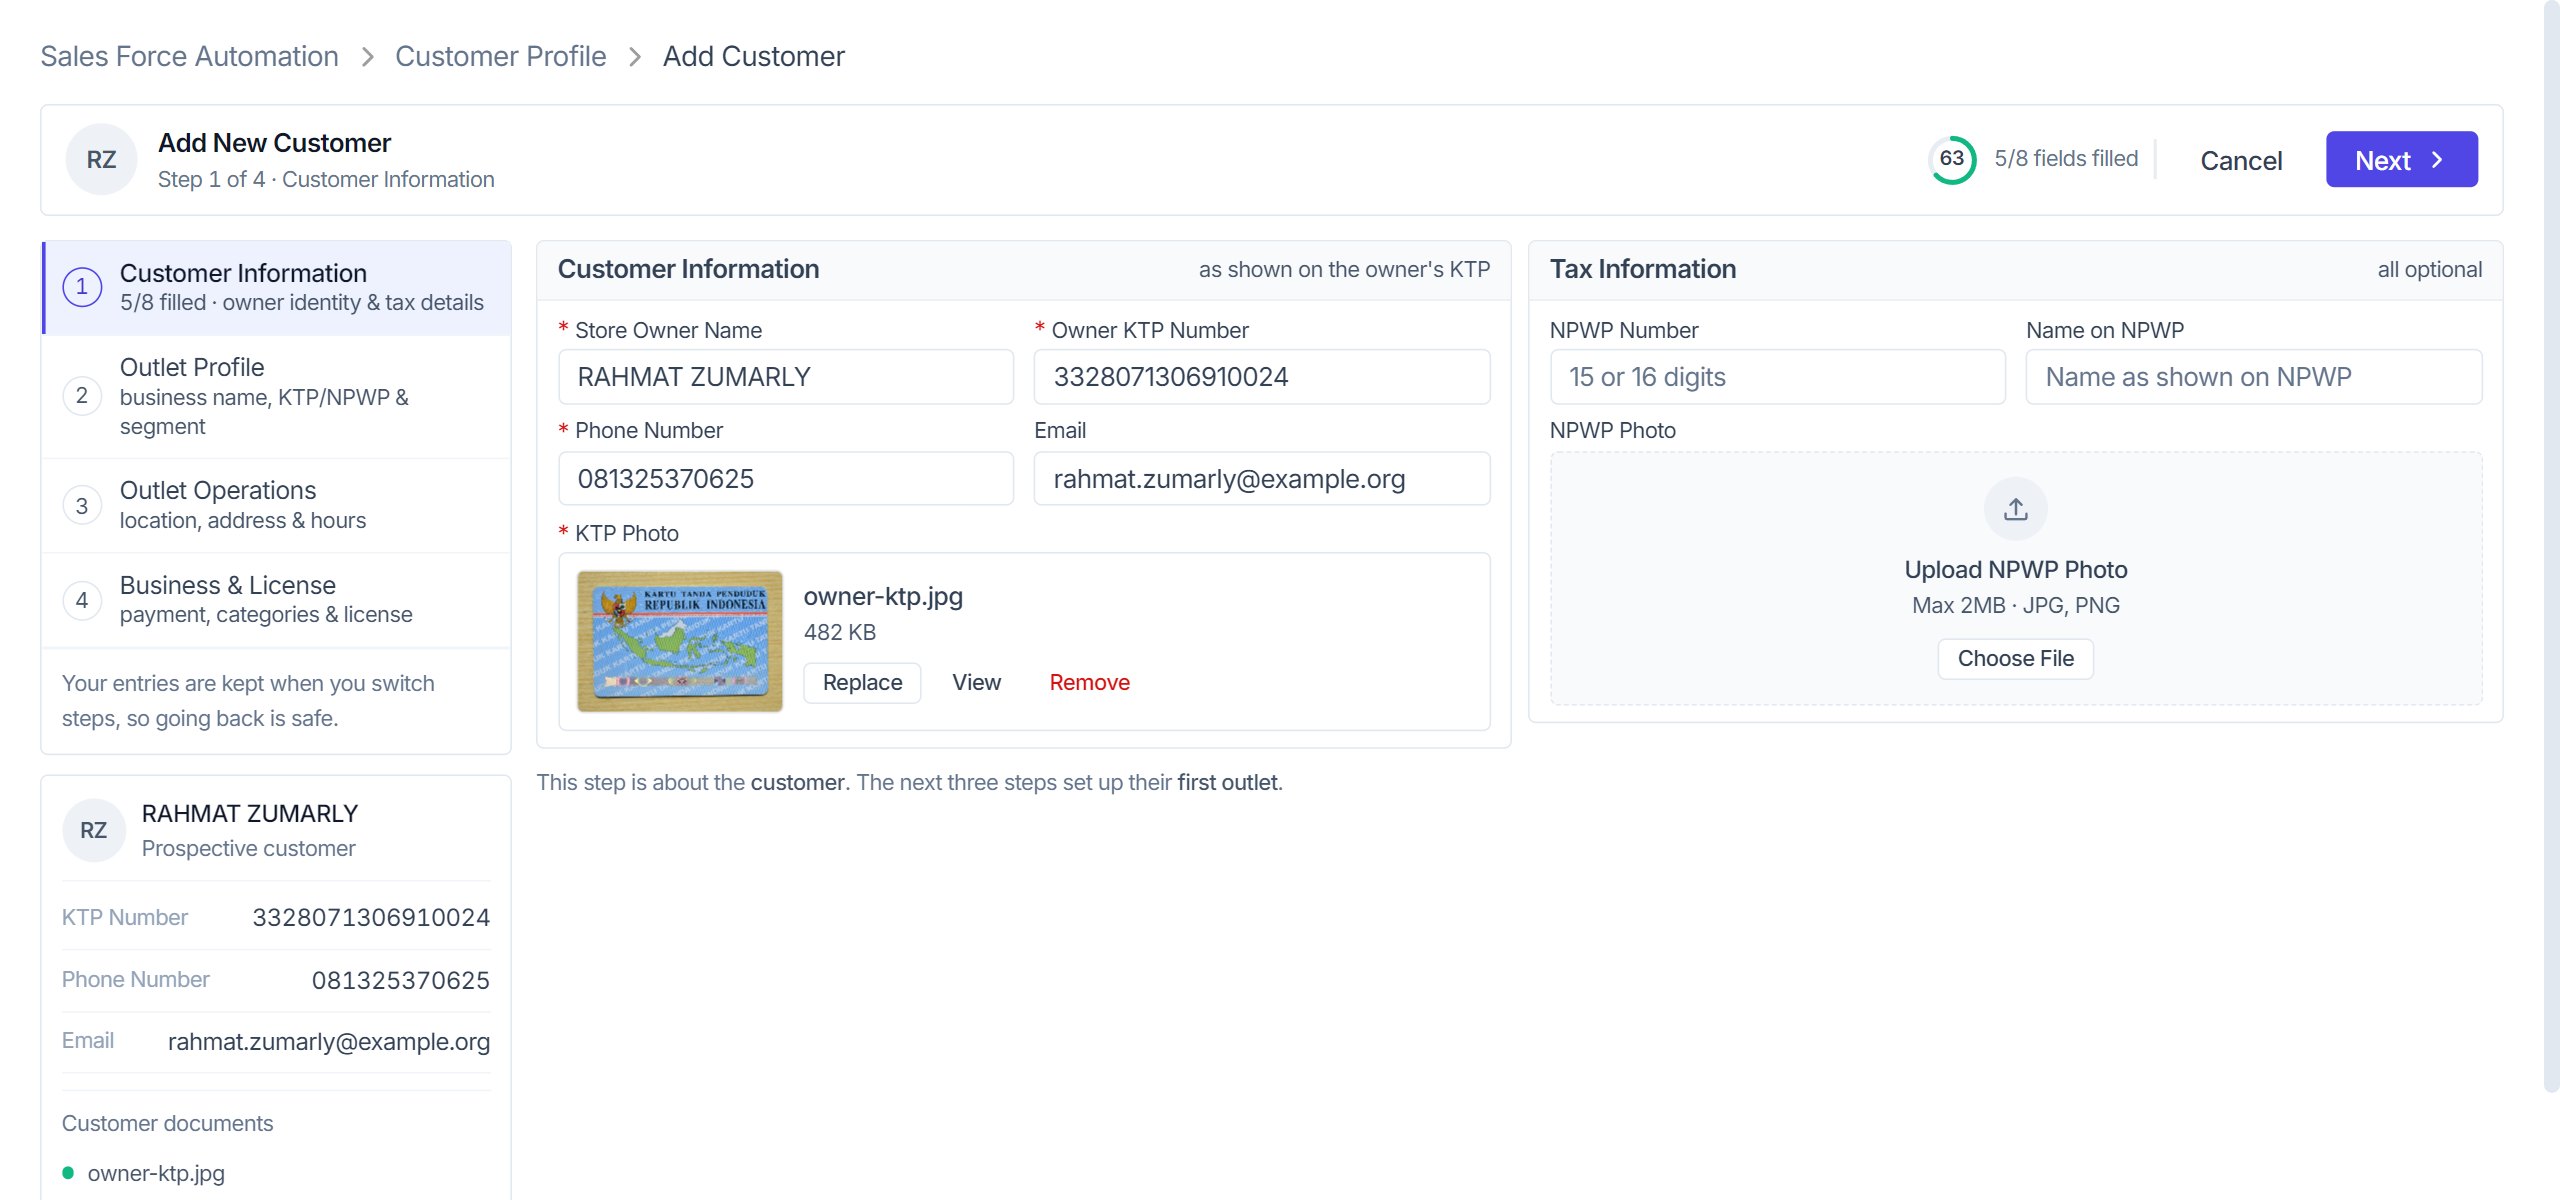Click owner-ktp.jpg under Customer documents
Screen dimensions: 2560x1200
click(x=156, y=1173)
